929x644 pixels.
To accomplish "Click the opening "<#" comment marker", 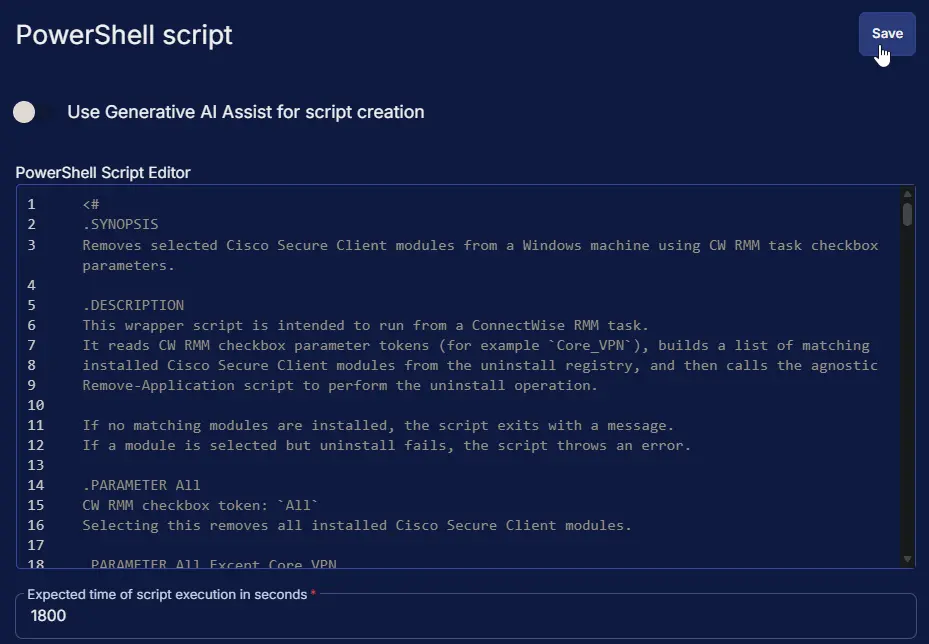I will (91, 205).
